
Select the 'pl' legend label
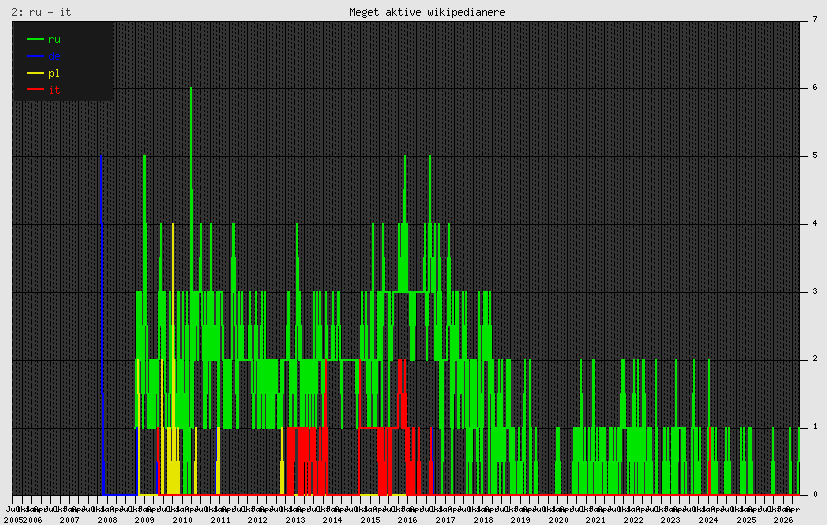[x=54, y=73]
